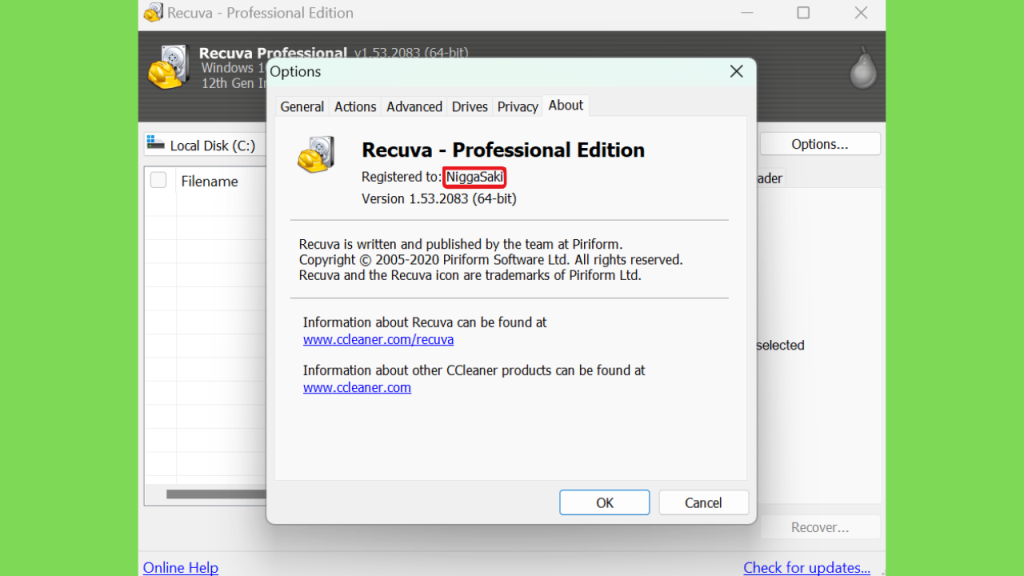Close the Options dialog with X
The image size is (1024, 576).
click(x=736, y=71)
